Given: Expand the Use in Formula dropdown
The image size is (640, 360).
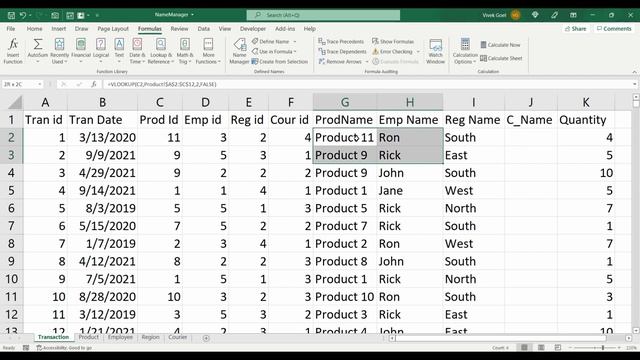Looking at the screenshot, I should click(295, 52).
